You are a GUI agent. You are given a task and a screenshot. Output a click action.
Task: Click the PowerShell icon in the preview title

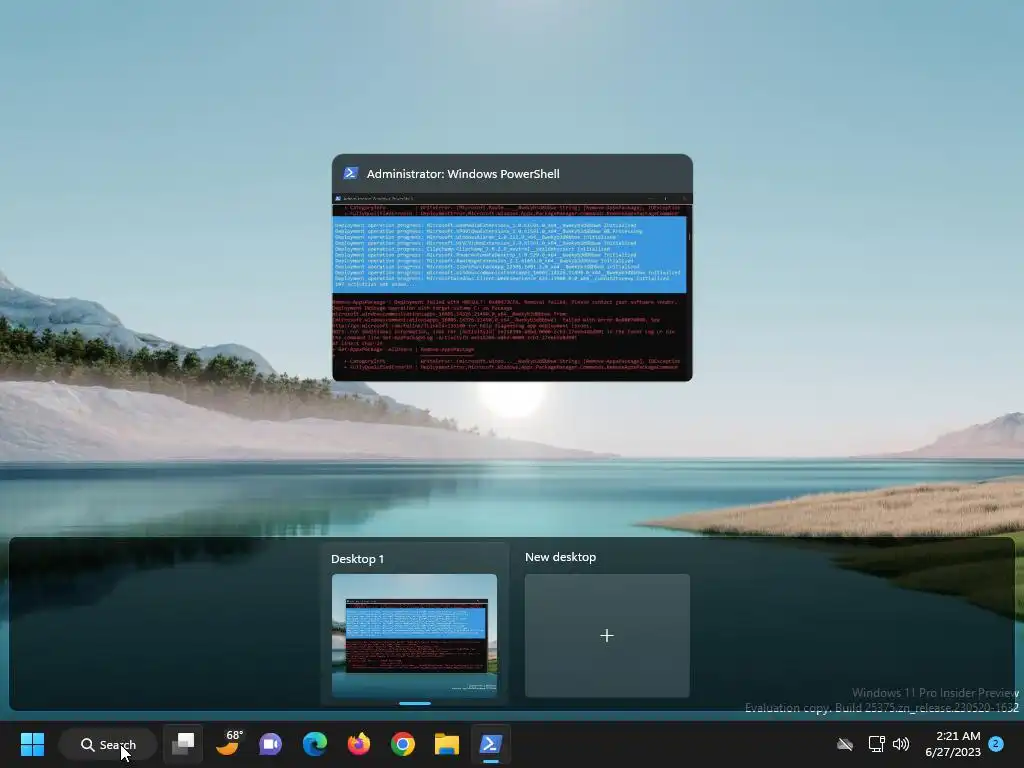pos(351,173)
